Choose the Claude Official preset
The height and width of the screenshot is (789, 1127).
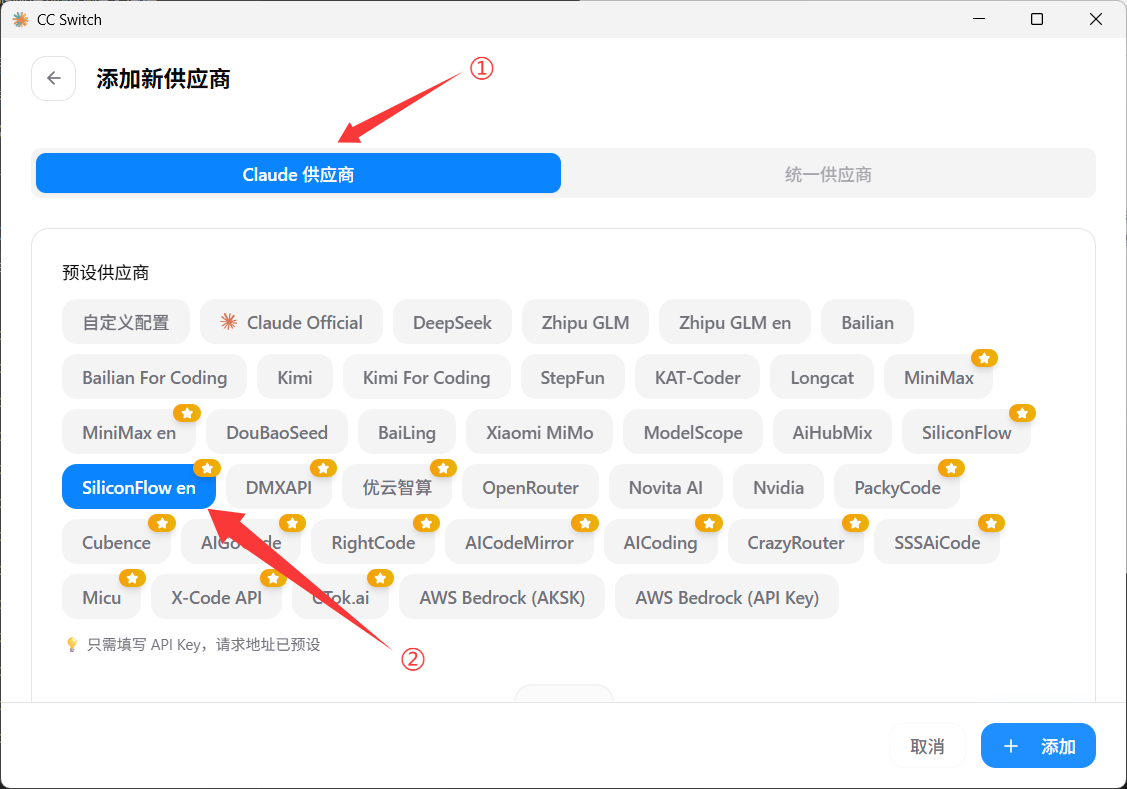tap(291, 322)
